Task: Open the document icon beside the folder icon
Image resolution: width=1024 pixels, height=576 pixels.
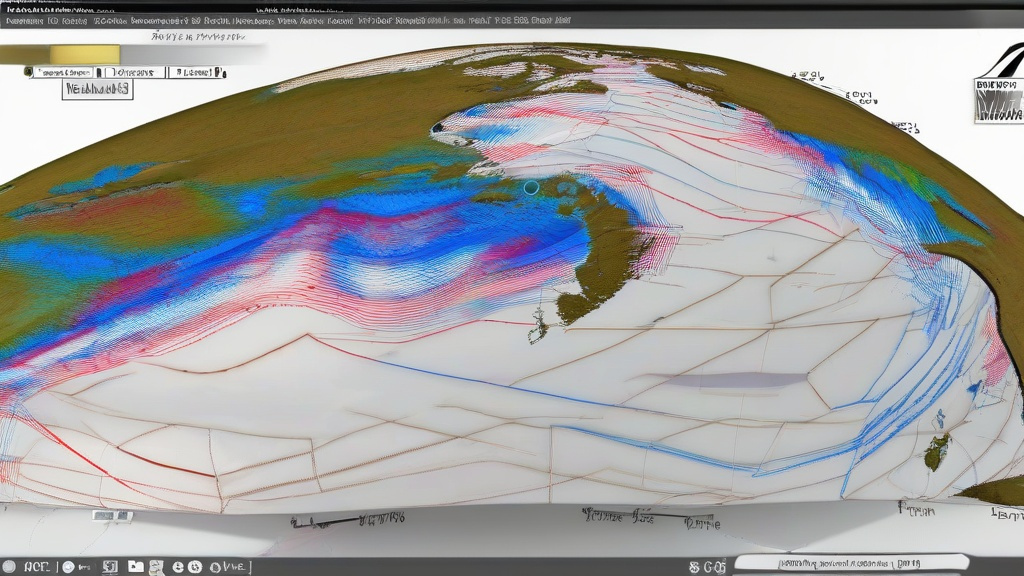Action: (x=157, y=567)
